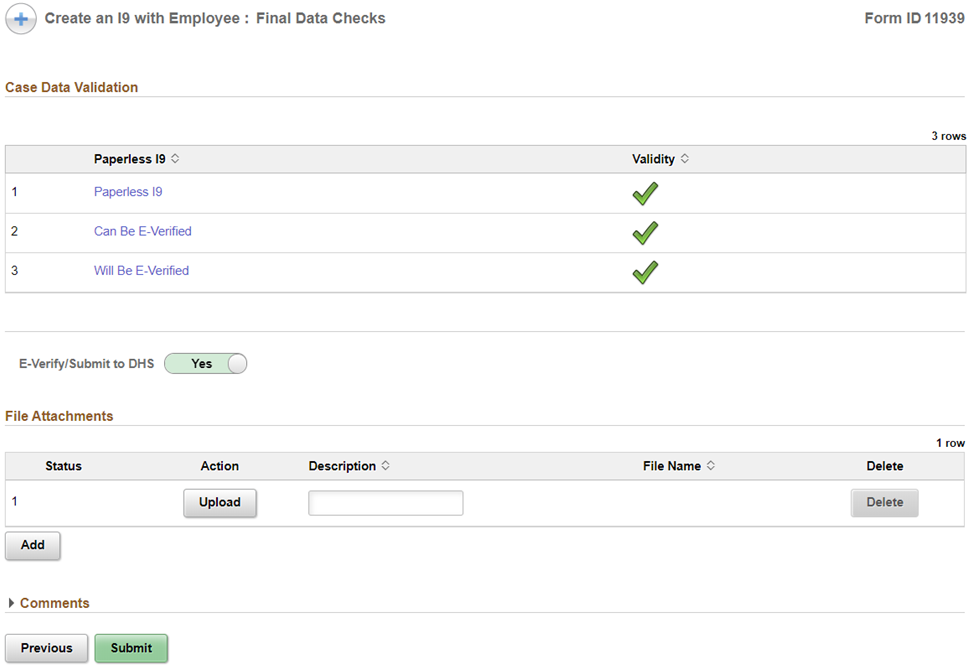Toggle the E-Verify/Submit to DHS switch
The height and width of the screenshot is (670, 972).
[x=205, y=364]
